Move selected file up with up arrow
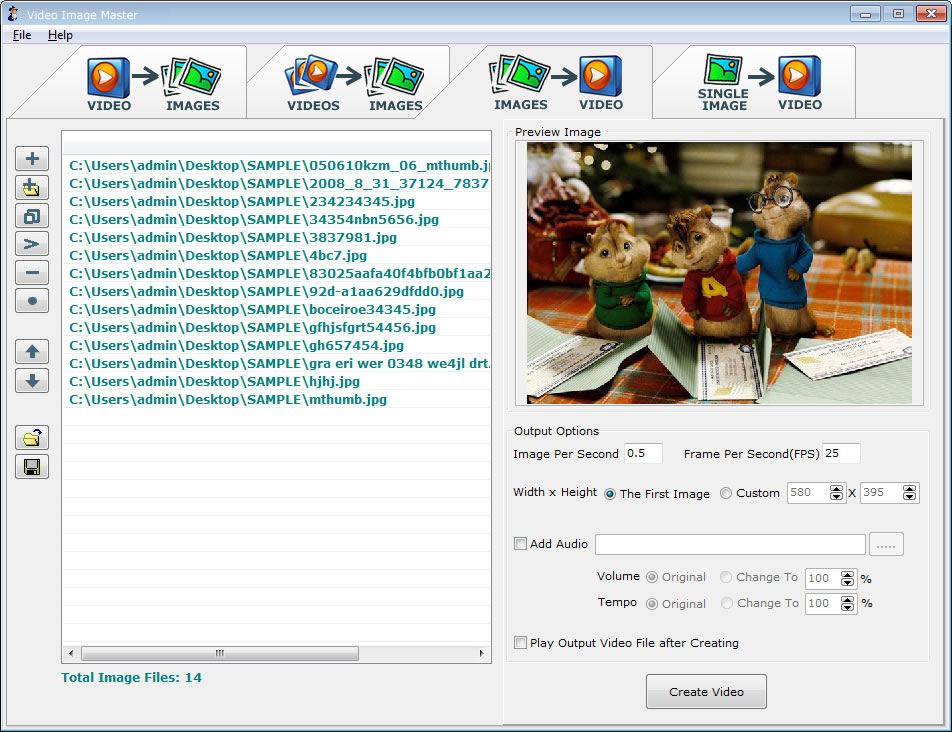Viewport: 952px width, 732px height. 32,351
